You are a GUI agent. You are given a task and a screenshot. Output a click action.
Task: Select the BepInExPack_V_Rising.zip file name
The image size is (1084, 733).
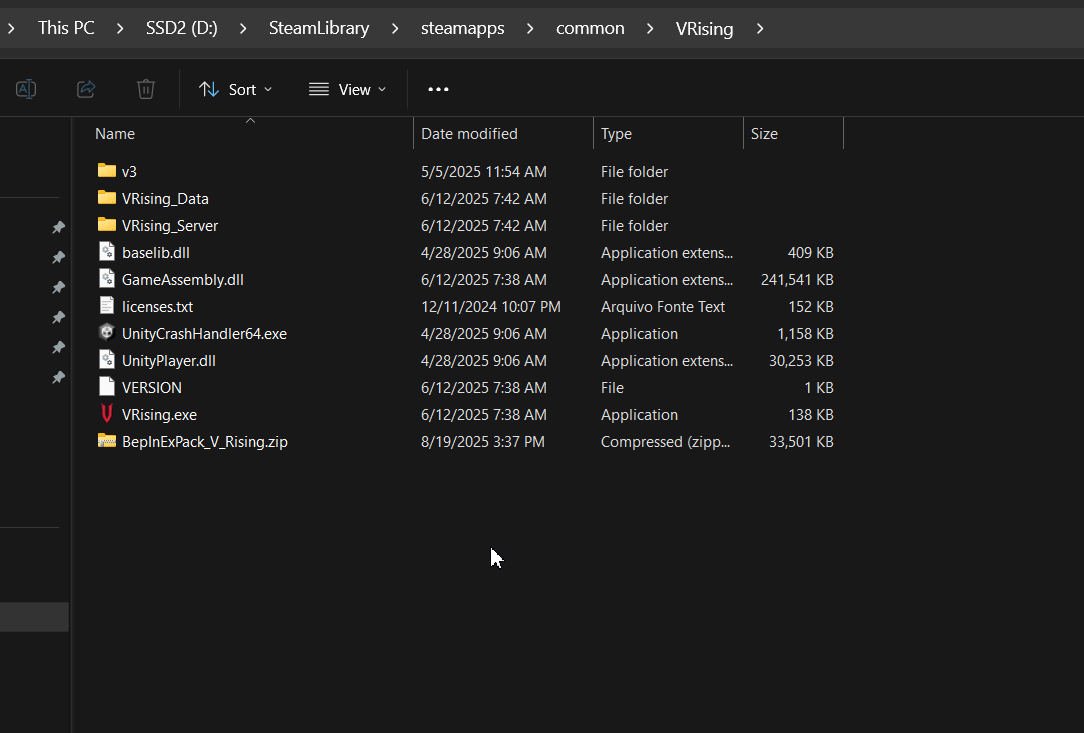[x=205, y=441]
